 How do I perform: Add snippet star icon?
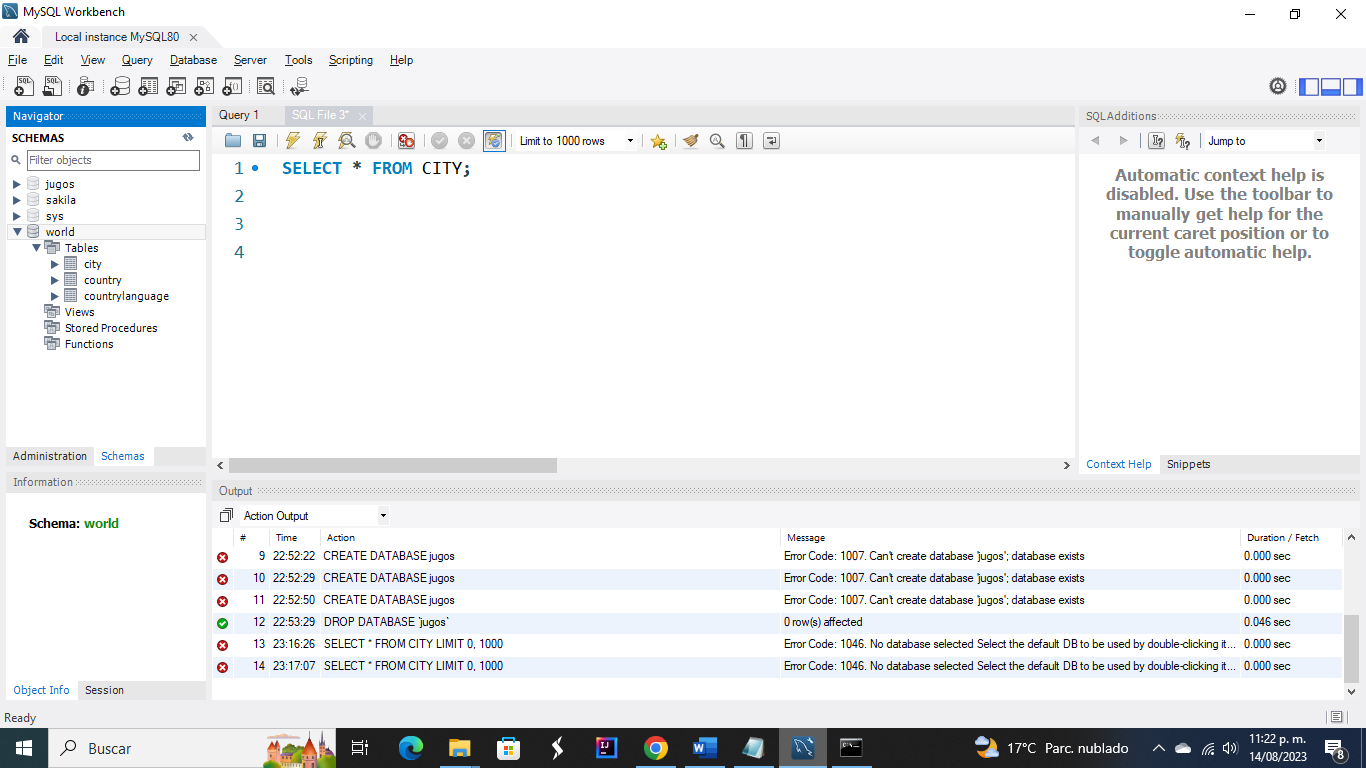[x=658, y=141]
